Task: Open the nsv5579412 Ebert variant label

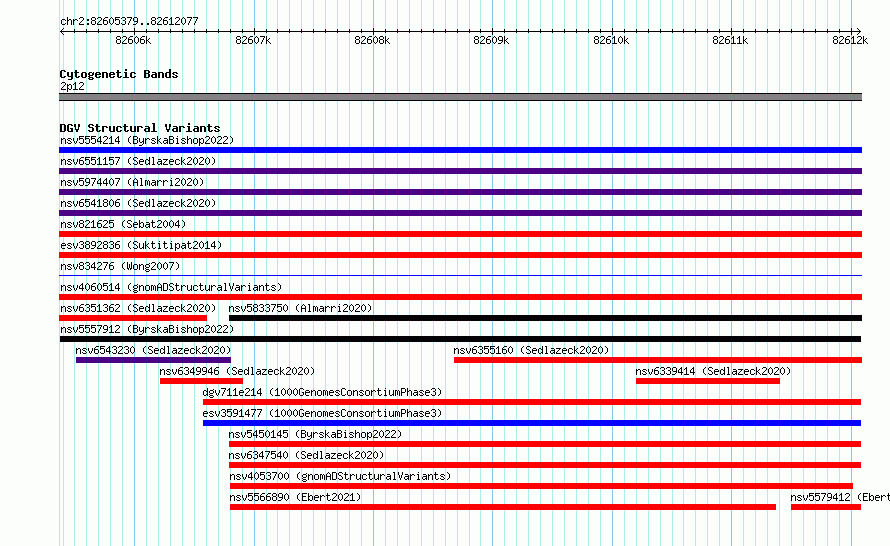Action: [x=839, y=497]
